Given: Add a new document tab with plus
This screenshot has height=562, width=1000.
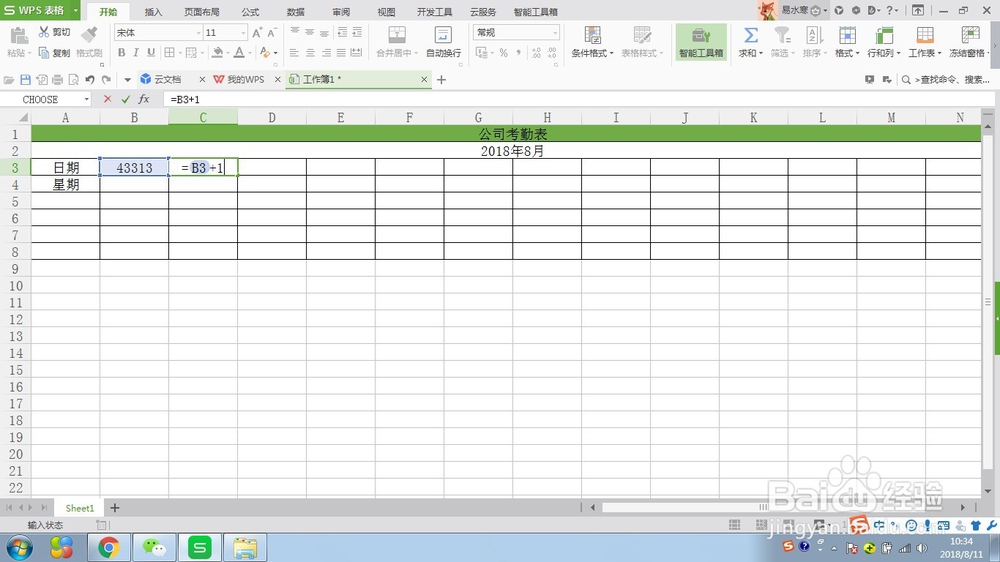Looking at the screenshot, I should (441, 80).
